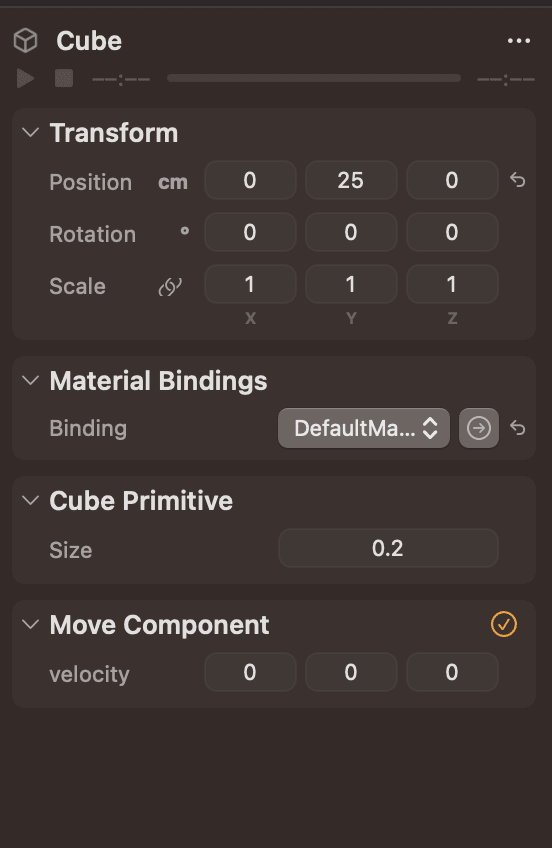Toggle the Scale proportional link icon
The image size is (552, 848).
(170, 287)
